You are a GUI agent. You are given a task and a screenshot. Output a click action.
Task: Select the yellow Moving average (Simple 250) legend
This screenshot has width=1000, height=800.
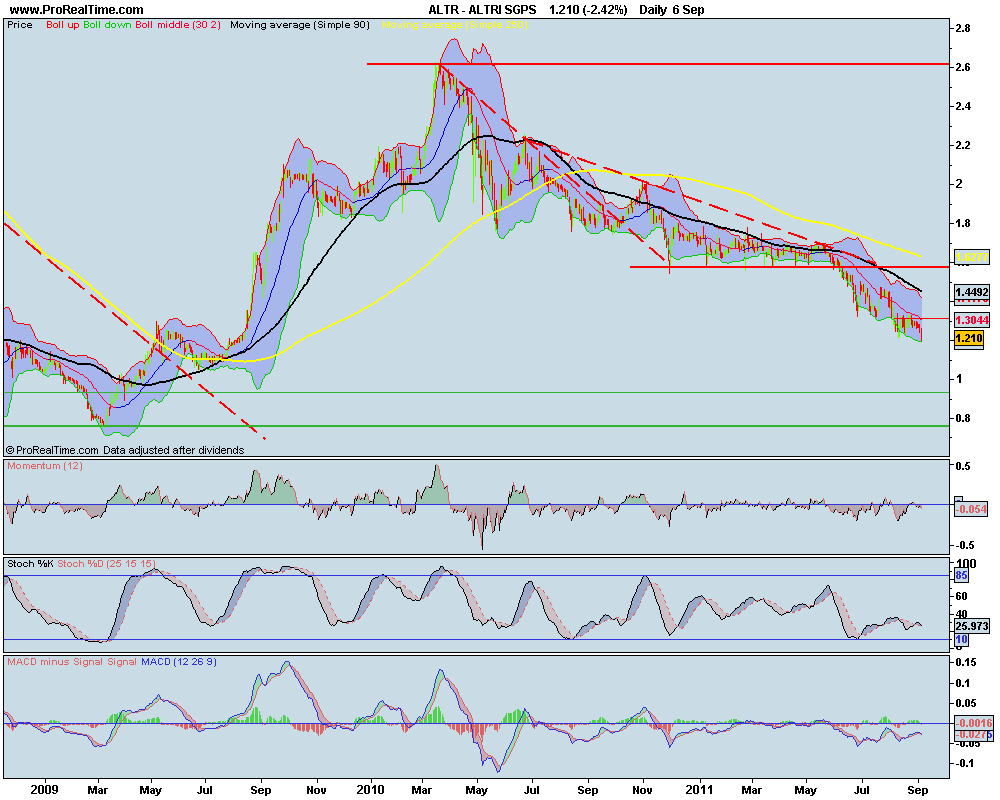click(x=455, y=25)
